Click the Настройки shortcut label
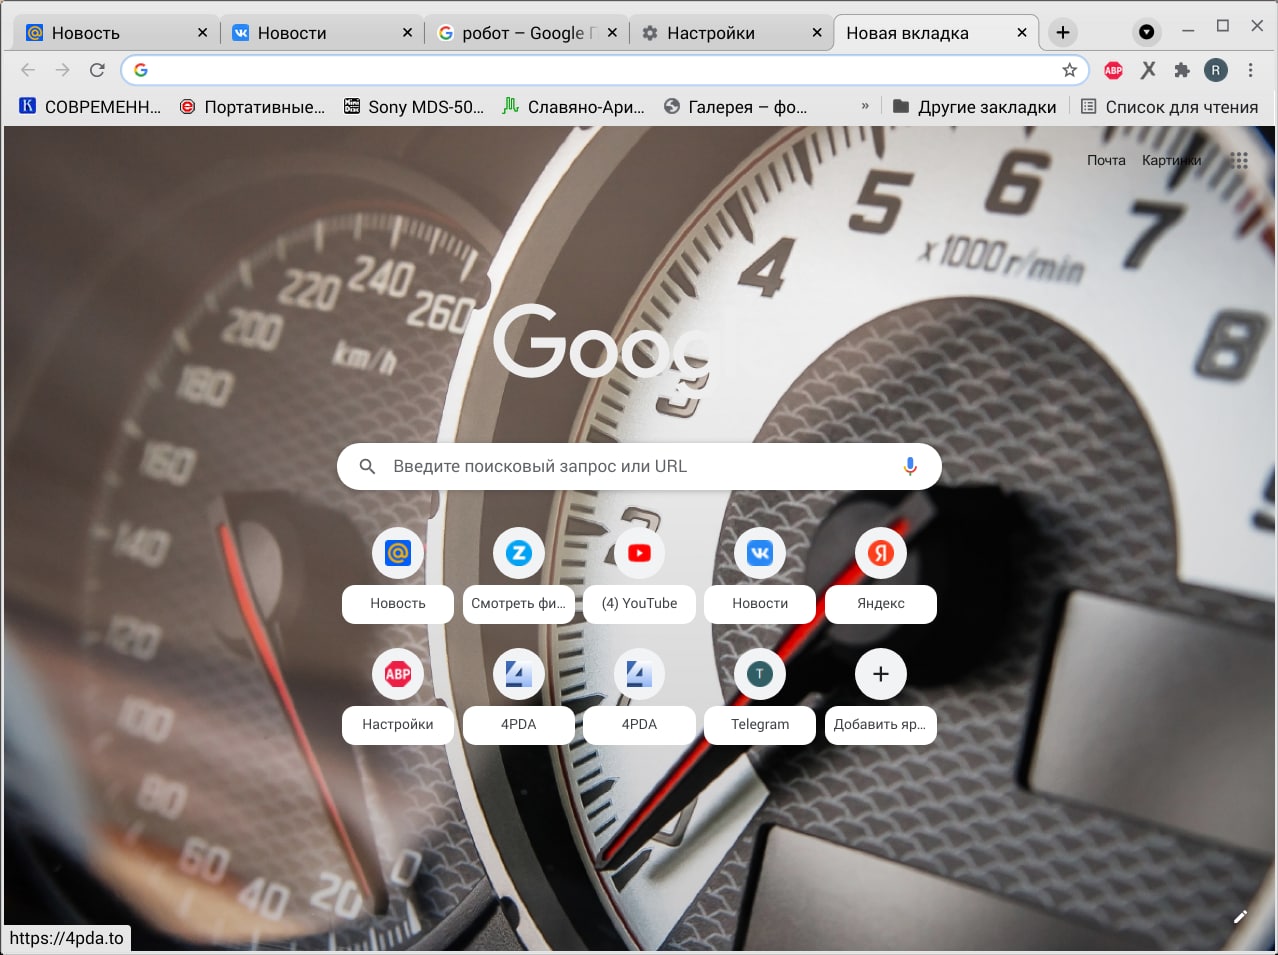1278x955 pixels. [x=398, y=724]
